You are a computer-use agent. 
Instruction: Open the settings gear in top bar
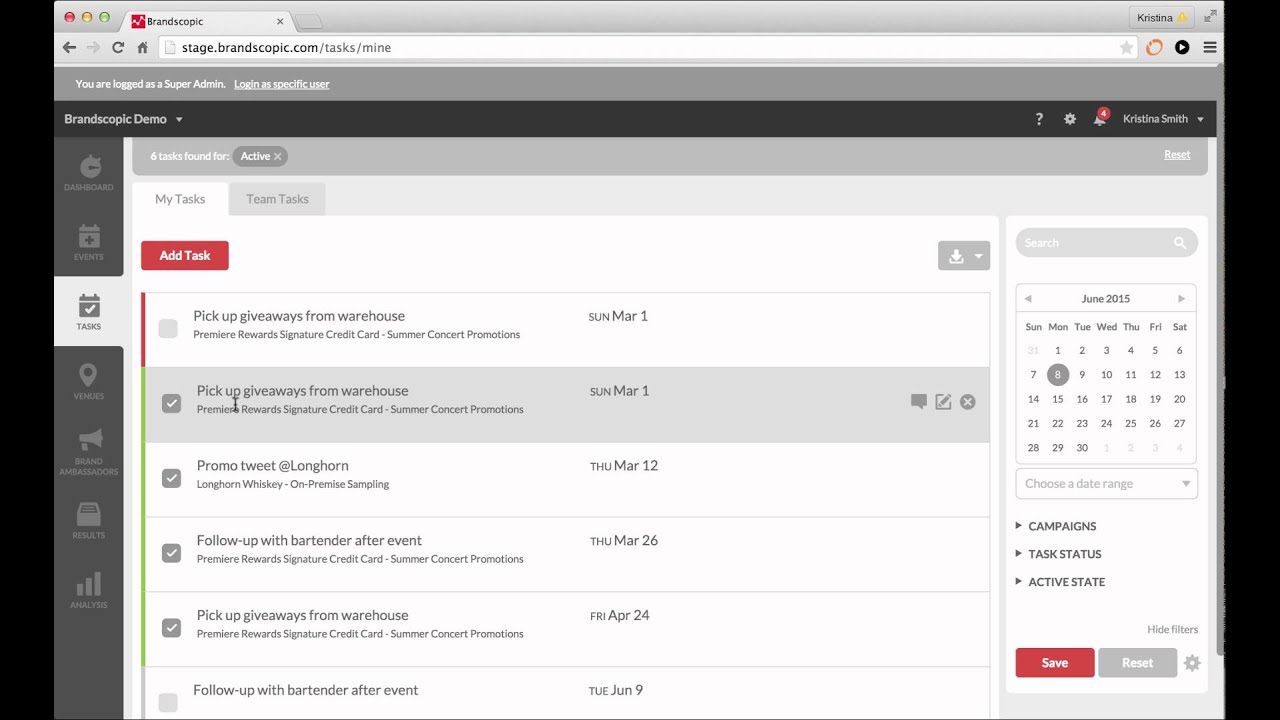click(x=1070, y=119)
